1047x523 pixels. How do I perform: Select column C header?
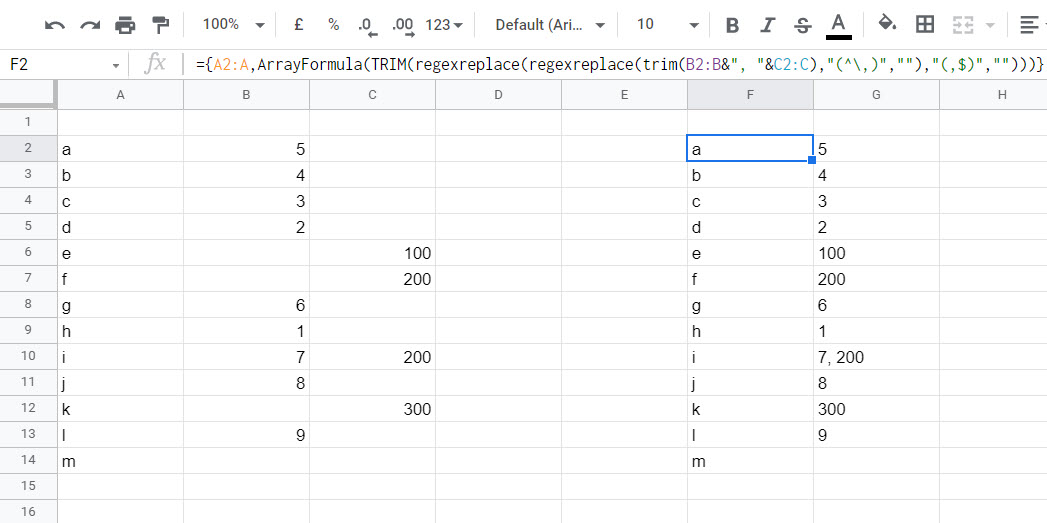(373, 95)
